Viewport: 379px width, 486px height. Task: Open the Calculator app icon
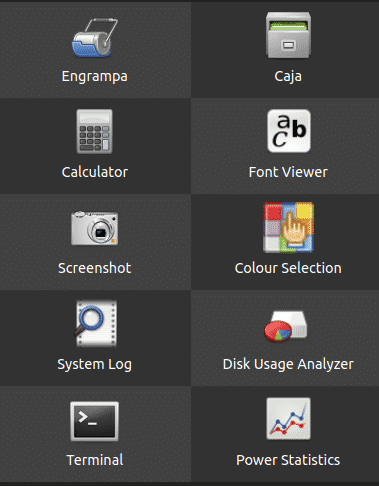[95, 131]
